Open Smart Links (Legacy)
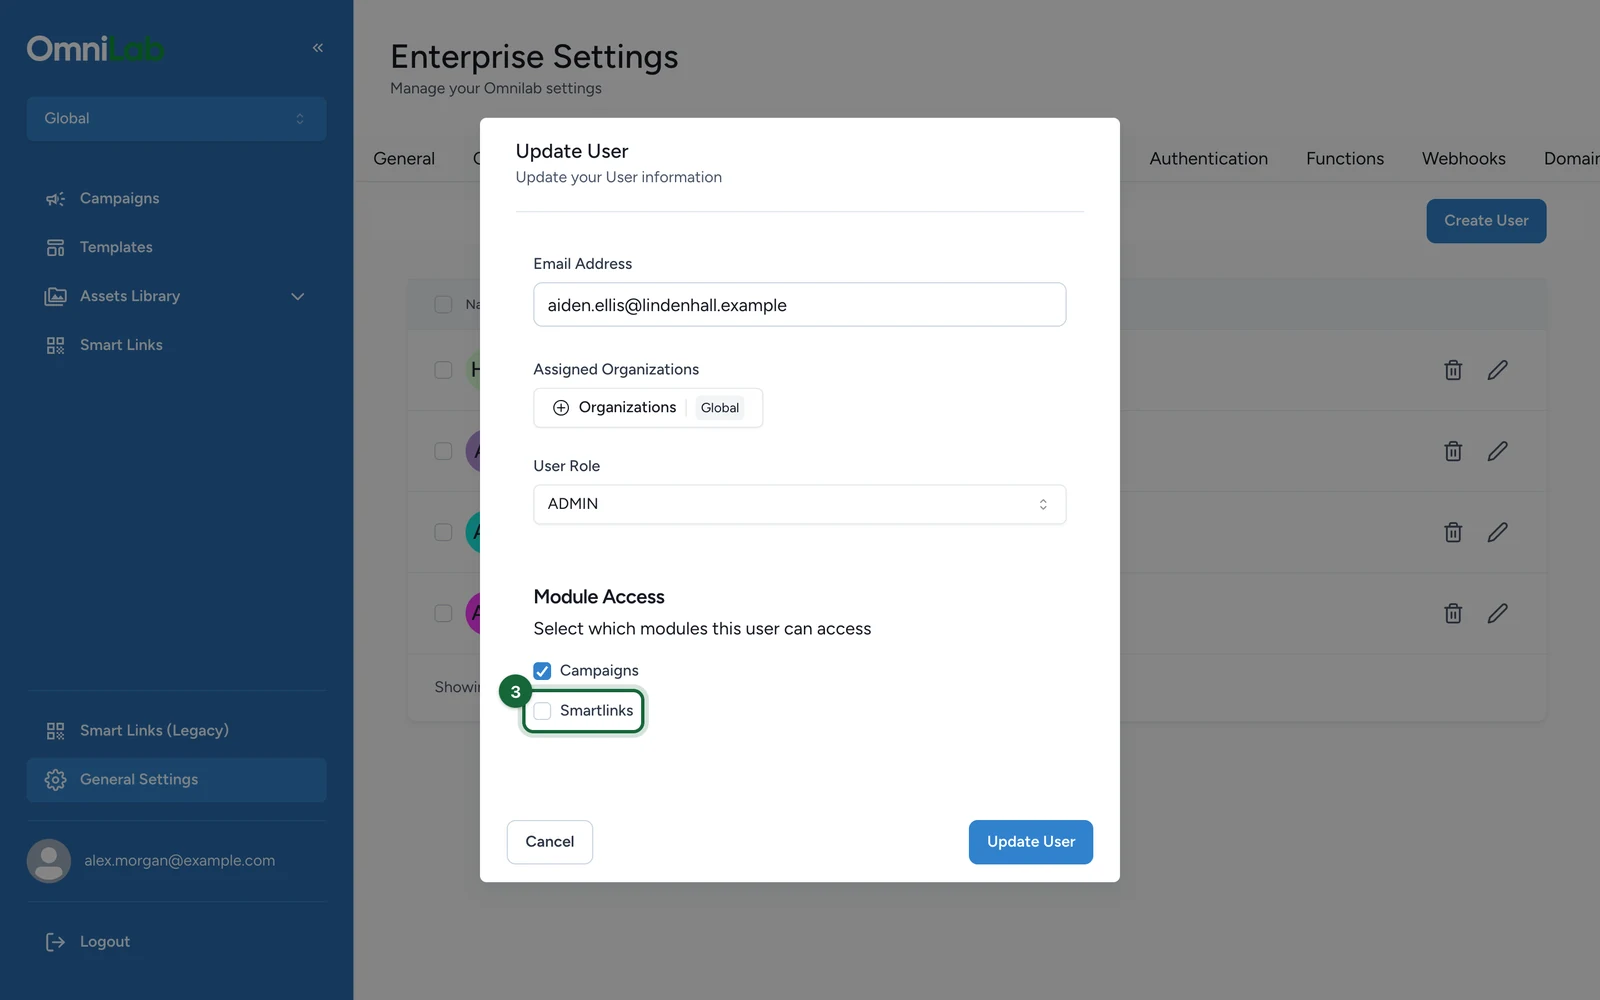 click(x=154, y=730)
